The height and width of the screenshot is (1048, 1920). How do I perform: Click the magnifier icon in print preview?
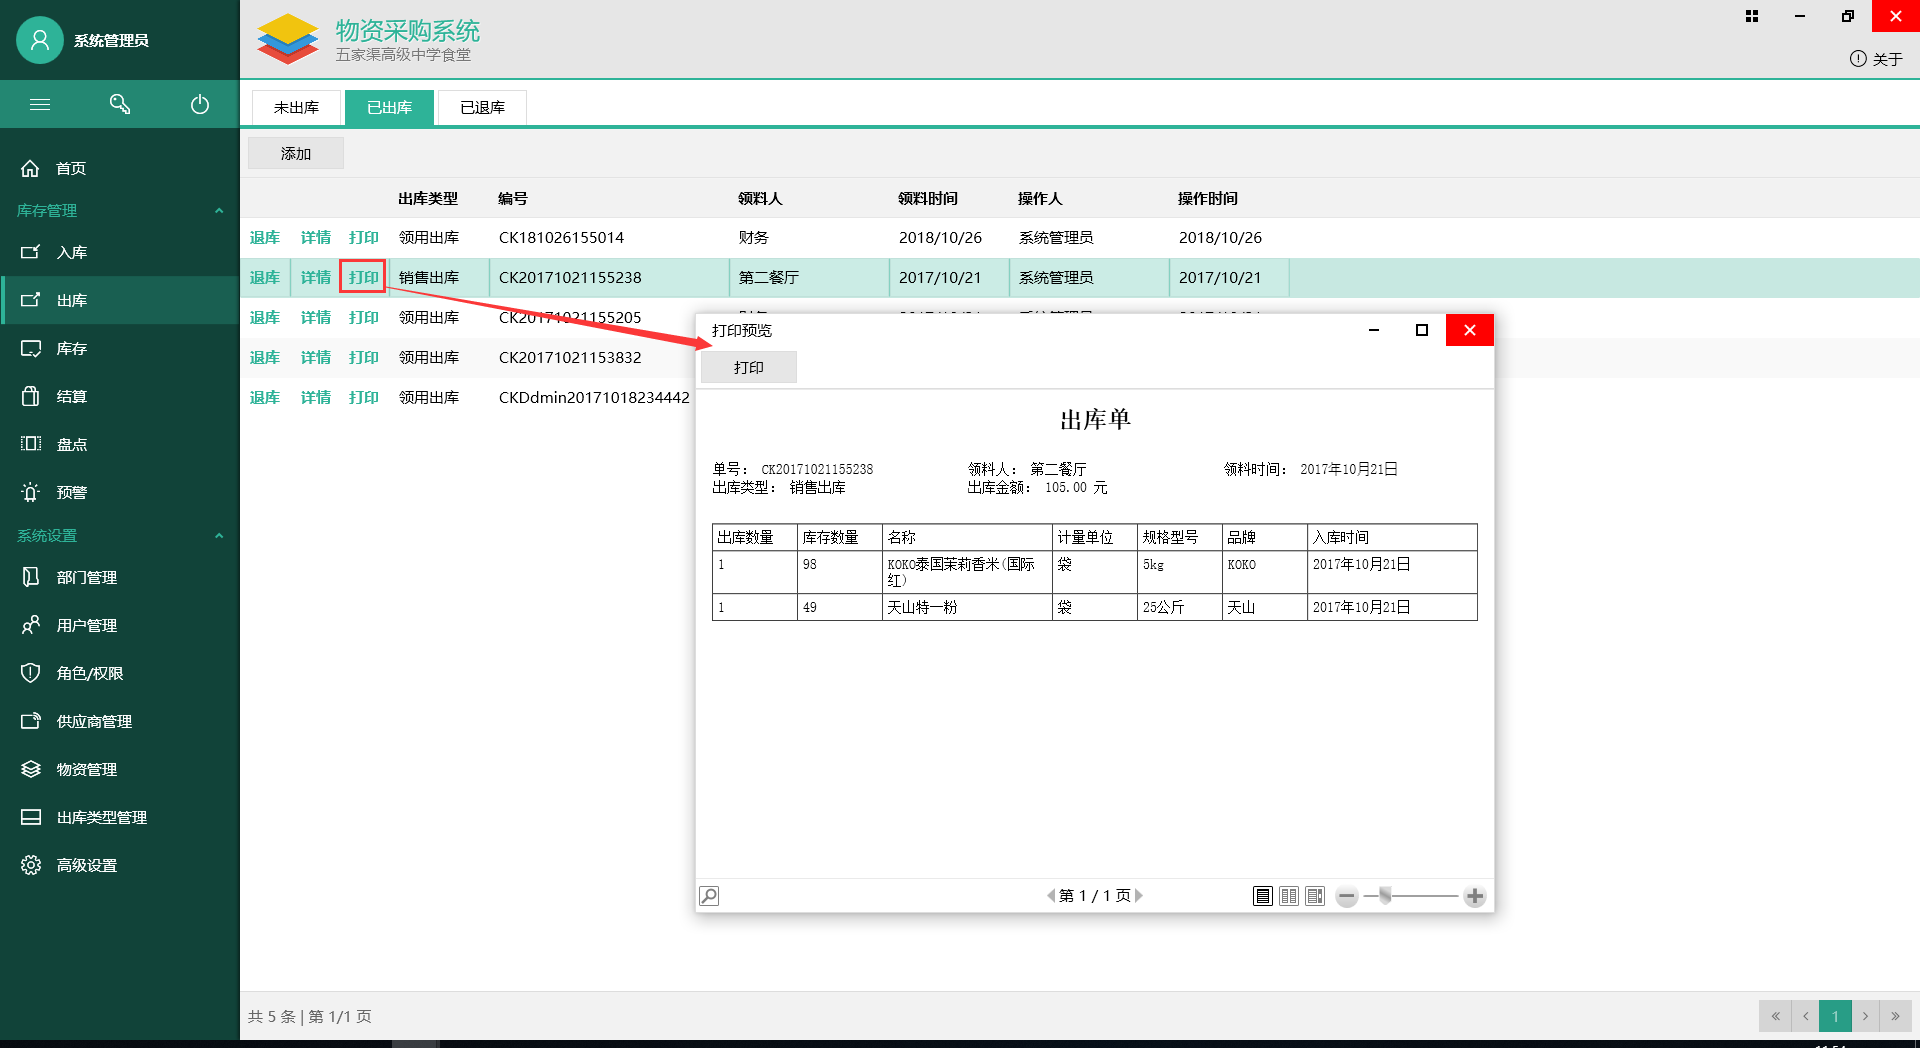coord(709,896)
